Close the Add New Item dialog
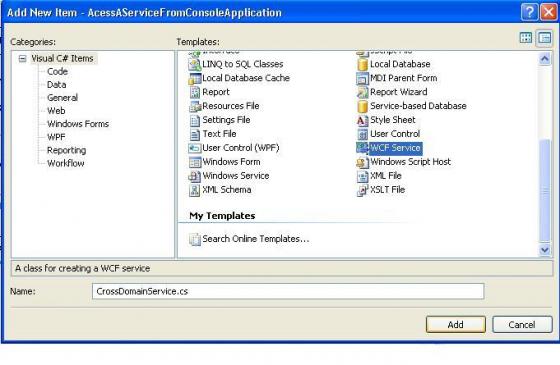560x365 pixels. point(549,12)
